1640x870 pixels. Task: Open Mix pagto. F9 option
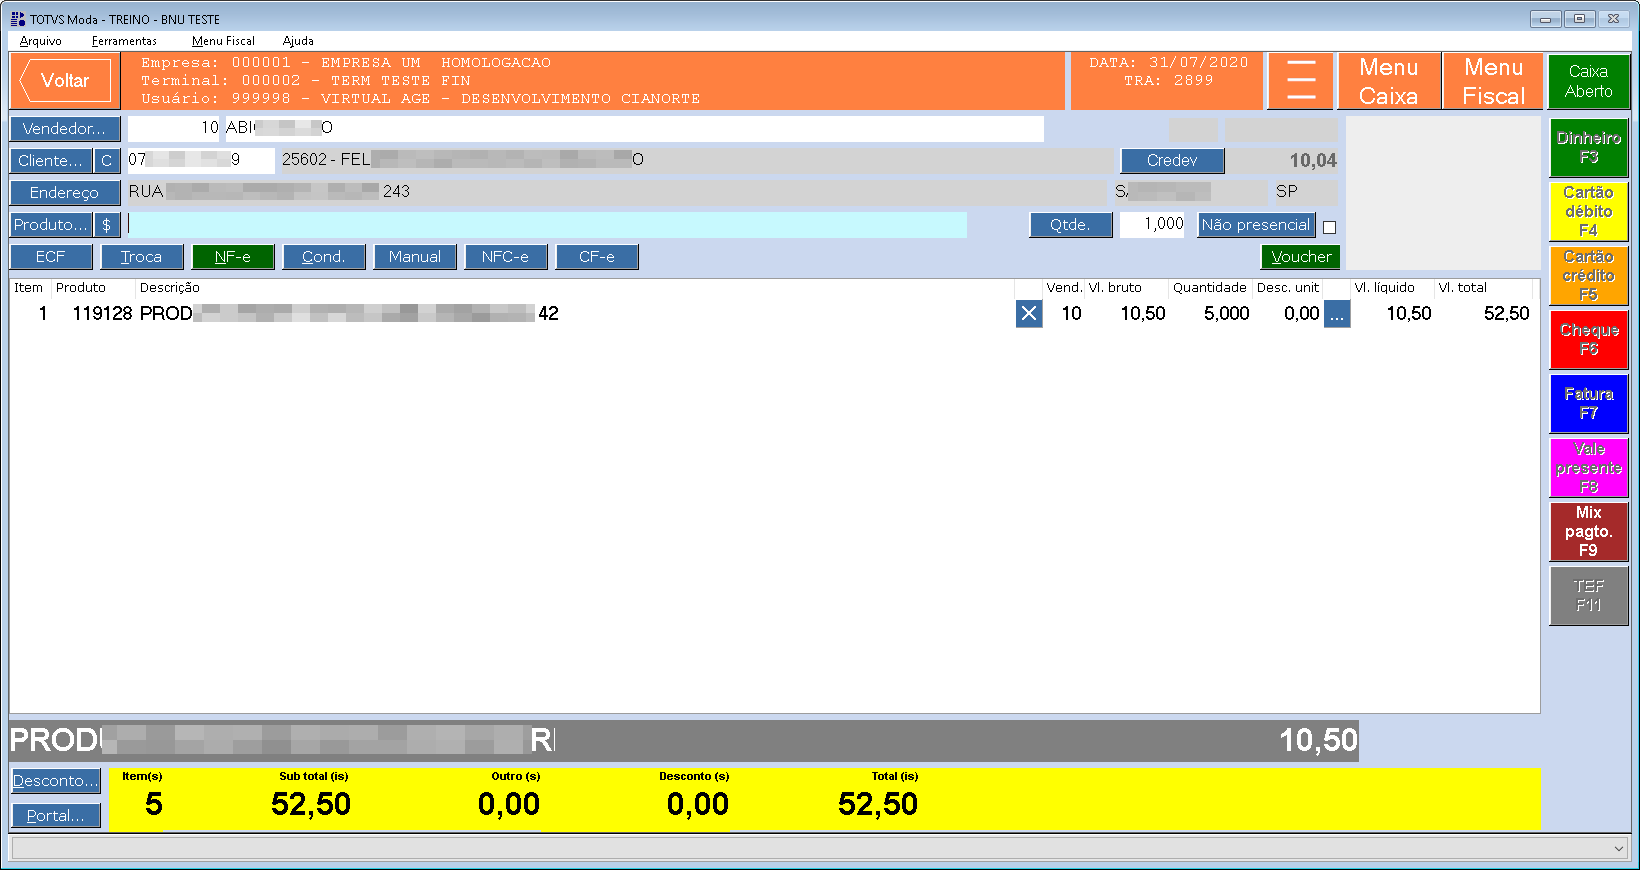[1589, 531]
